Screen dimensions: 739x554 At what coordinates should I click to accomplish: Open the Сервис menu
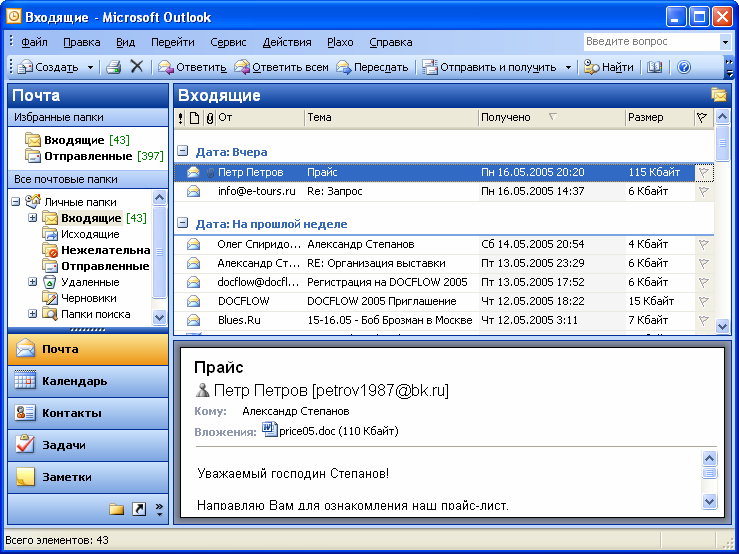(228, 42)
